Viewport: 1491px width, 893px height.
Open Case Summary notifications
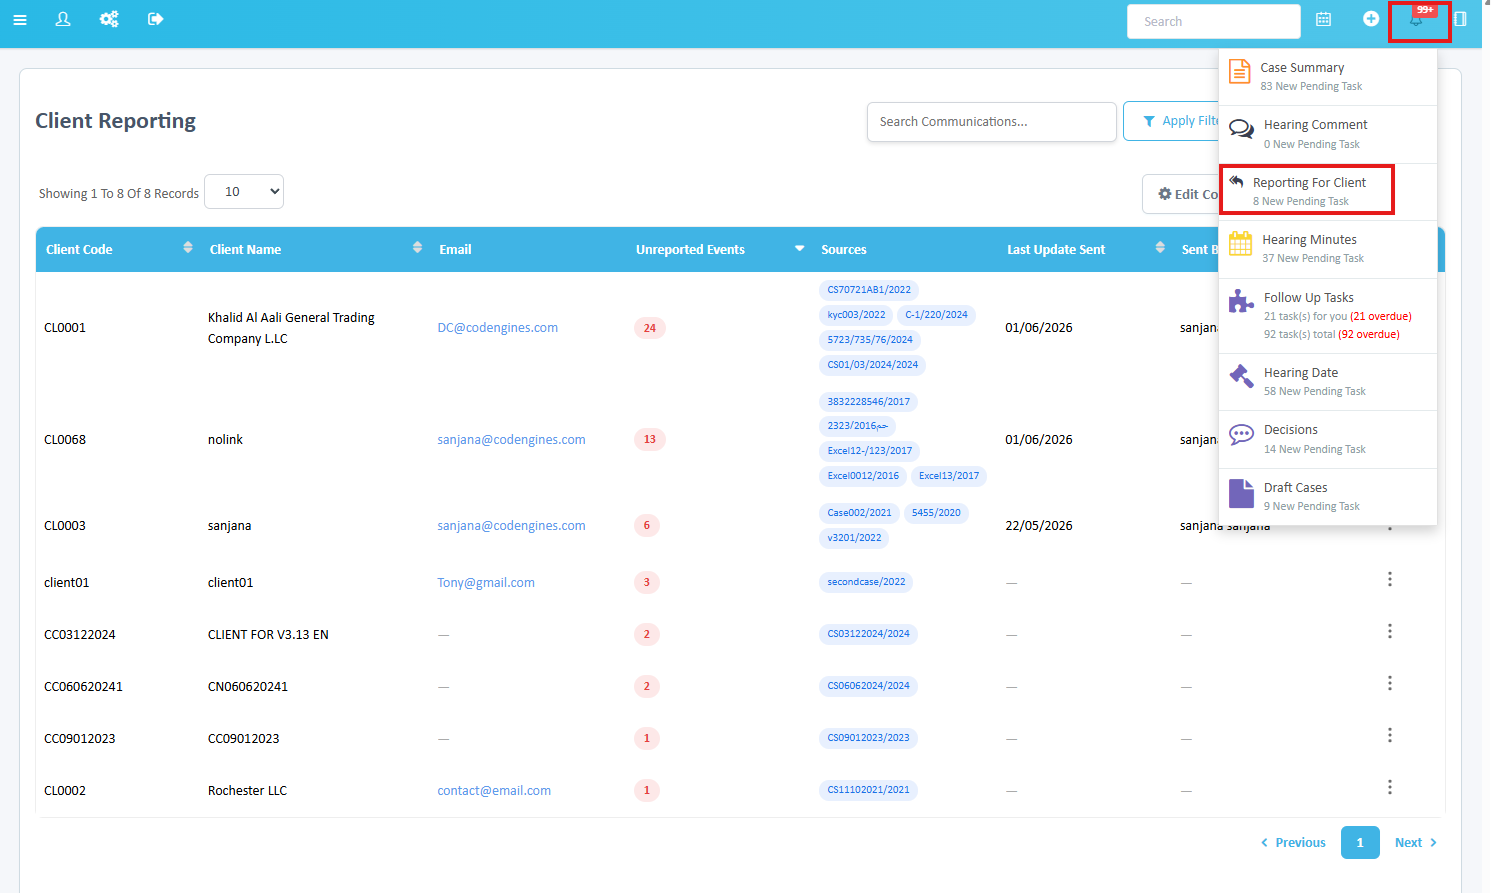[1328, 76]
